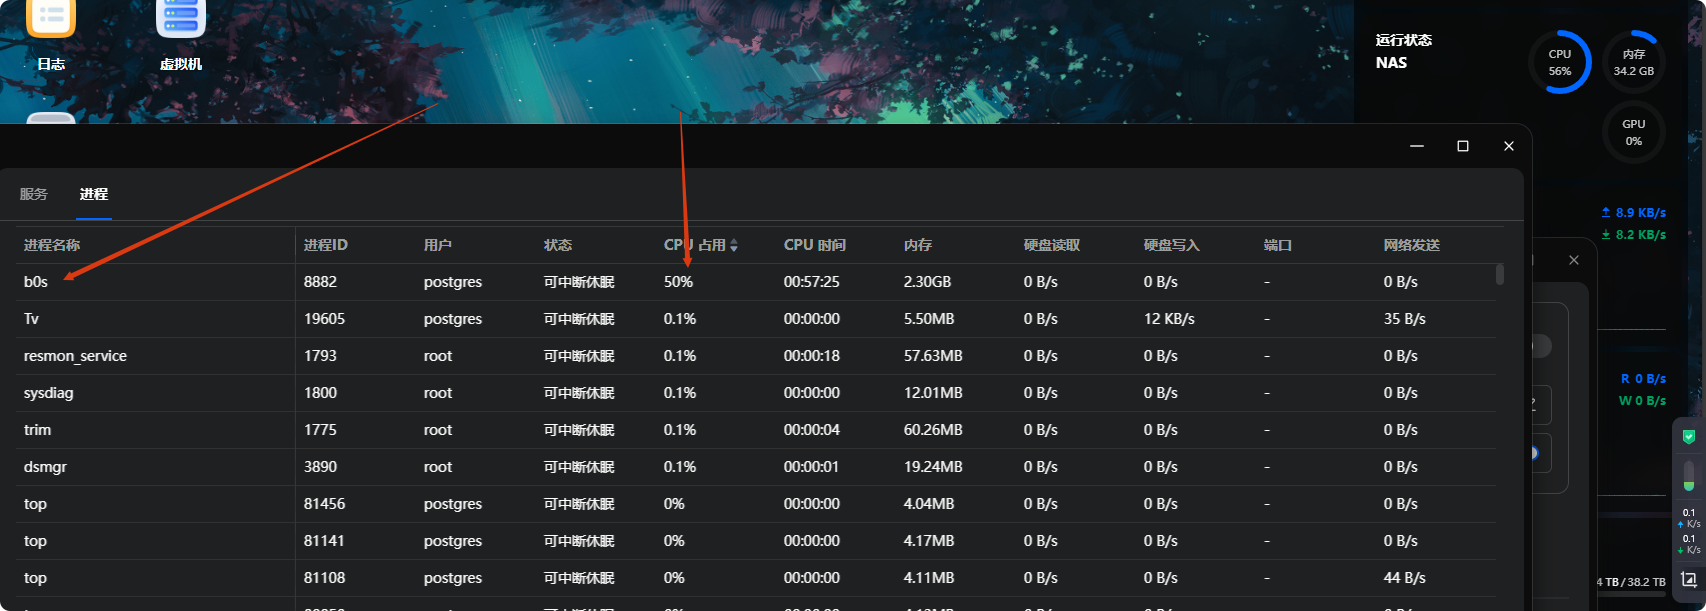This screenshot has height=611, width=1706.
Task: Click the 网络发送 column header
Action: coord(1412,245)
